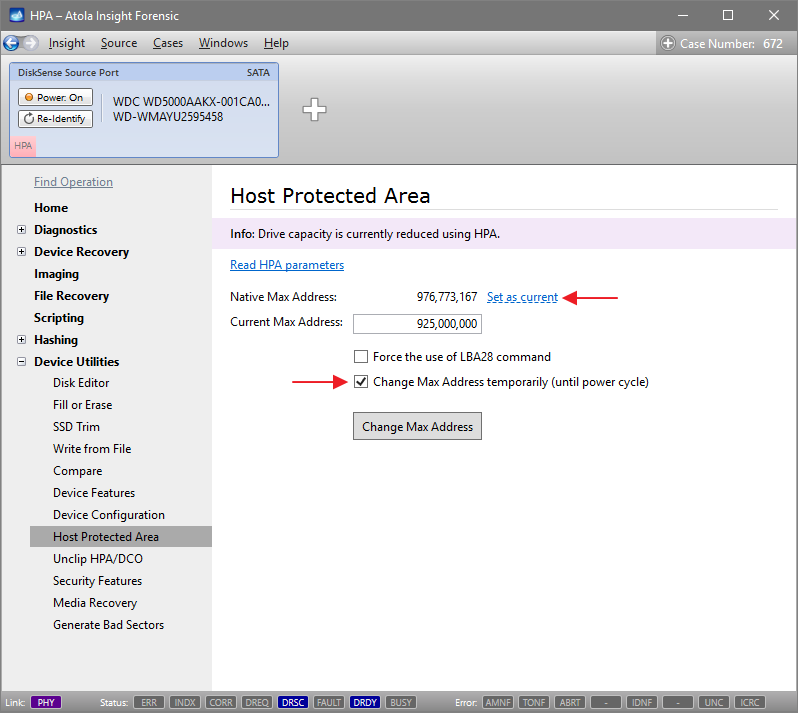The image size is (798, 713).
Task: Click the pink HPA indicator badge
Action: (23, 146)
